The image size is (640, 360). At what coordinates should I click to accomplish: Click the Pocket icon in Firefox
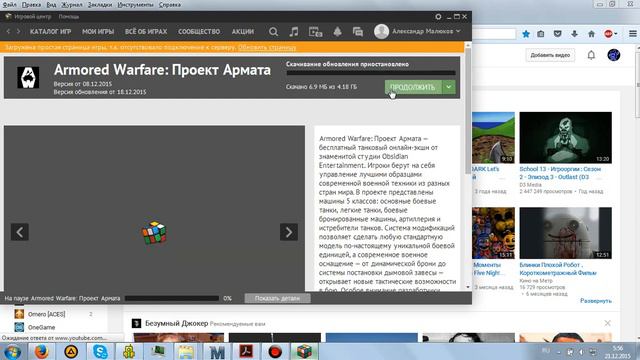(x=558, y=34)
